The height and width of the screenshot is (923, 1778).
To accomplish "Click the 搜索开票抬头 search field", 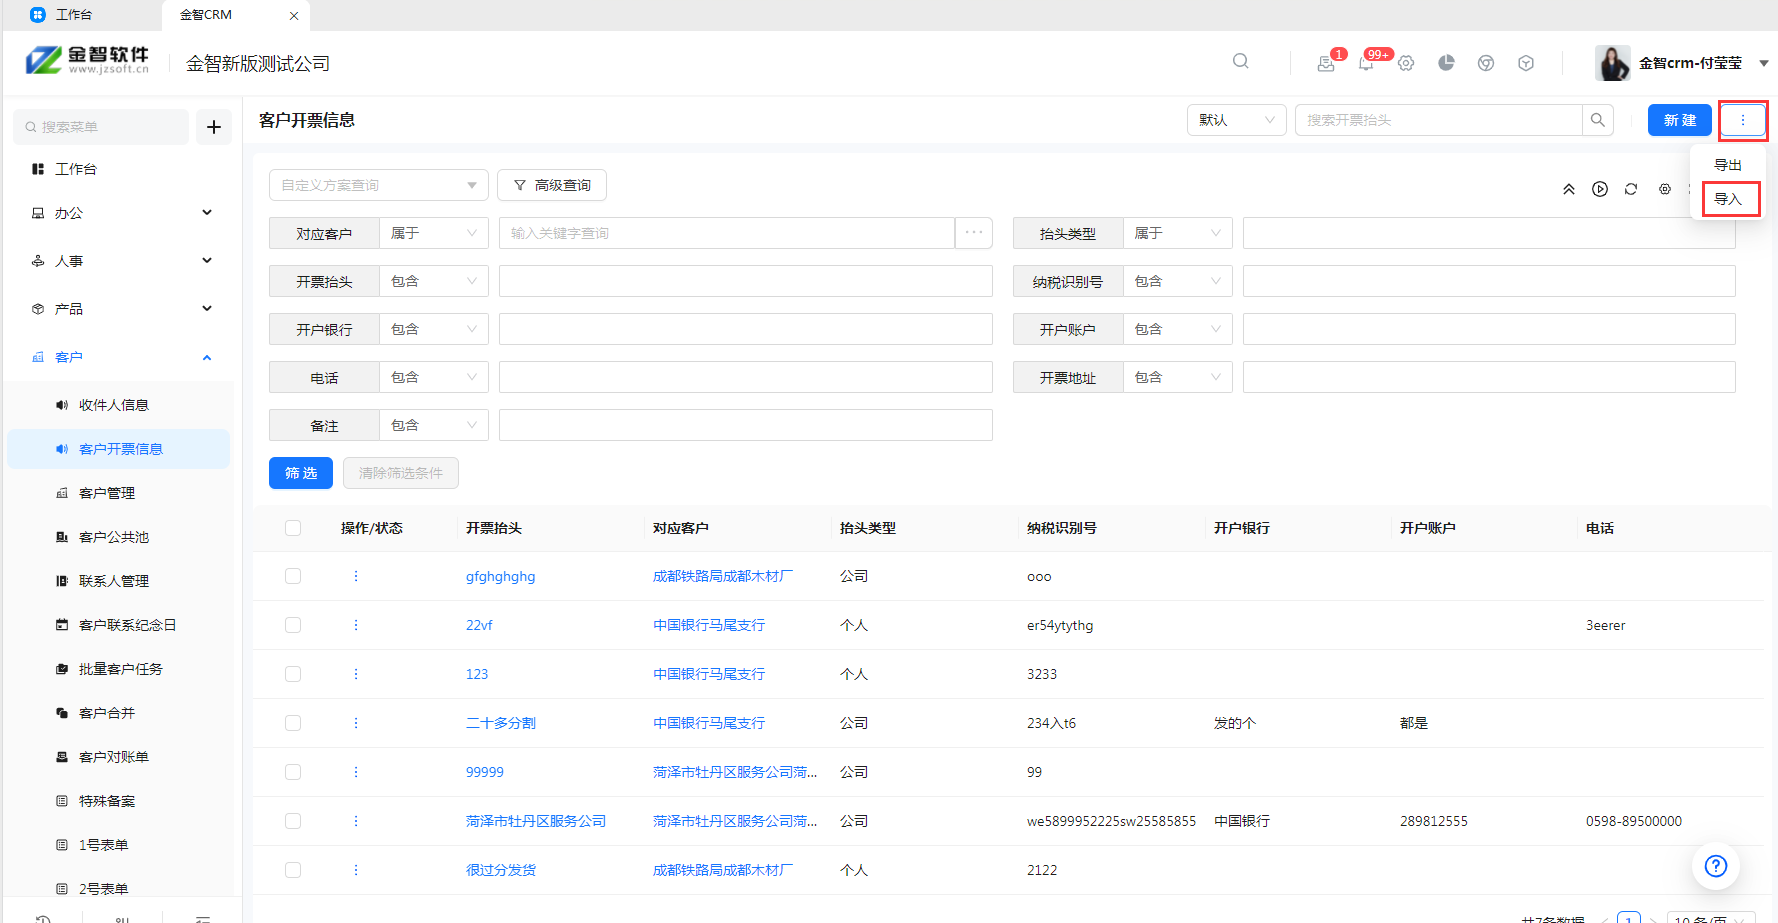I will click(x=1439, y=120).
